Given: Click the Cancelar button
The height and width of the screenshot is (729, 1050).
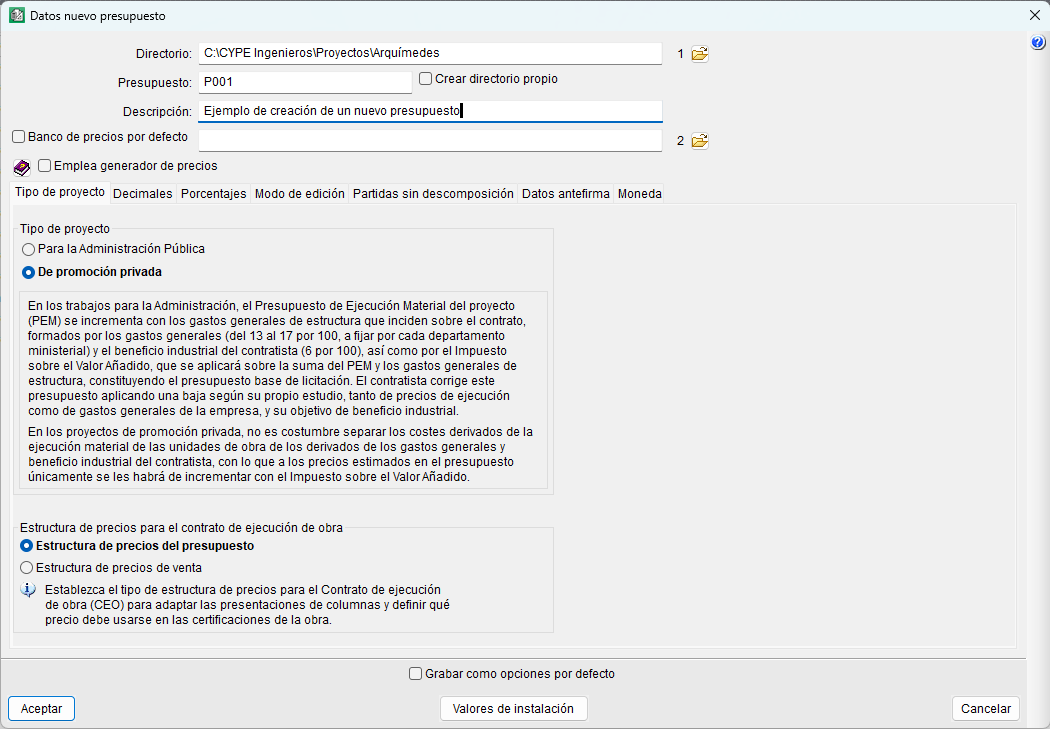Looking at the screenshot, I should point(986,708).
